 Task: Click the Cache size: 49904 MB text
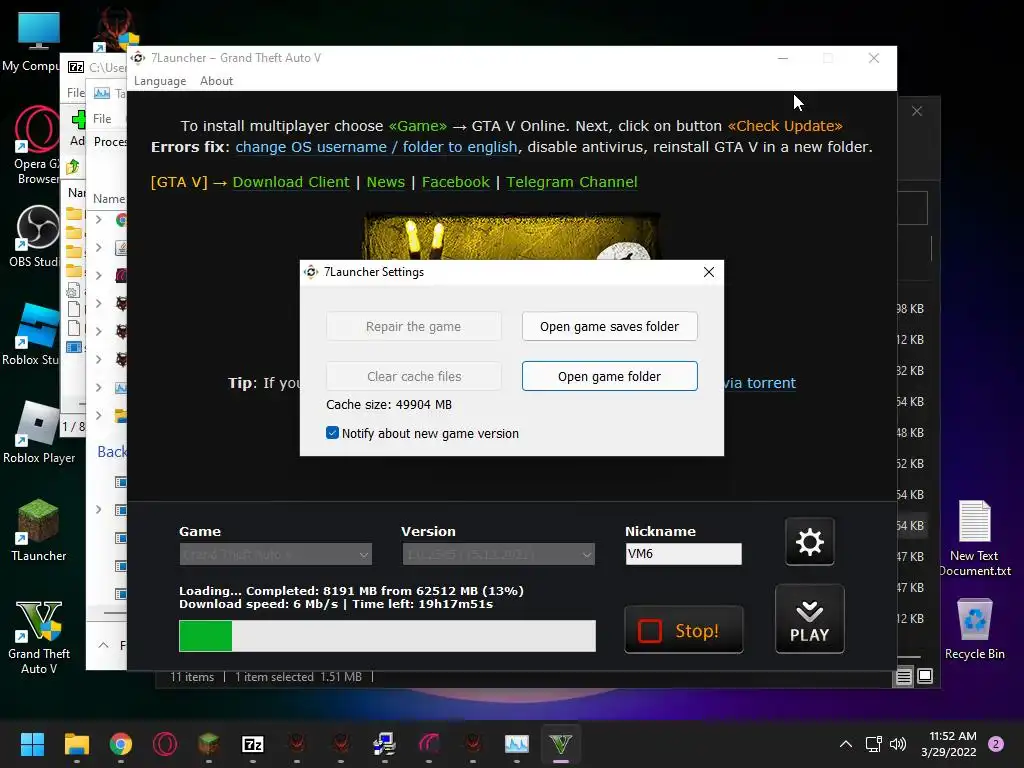(x=389, y=405)
